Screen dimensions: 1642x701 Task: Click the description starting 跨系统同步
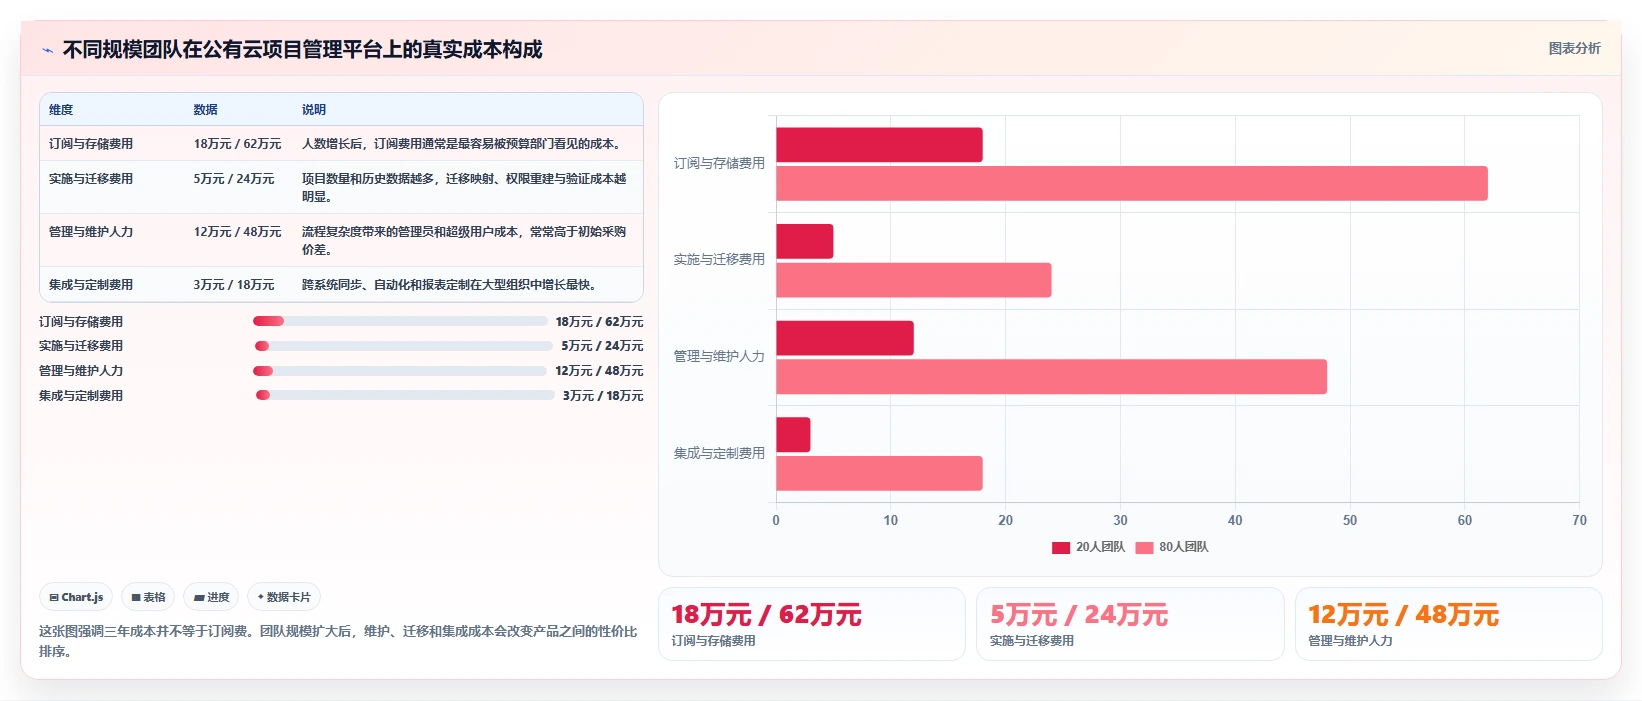452,285
